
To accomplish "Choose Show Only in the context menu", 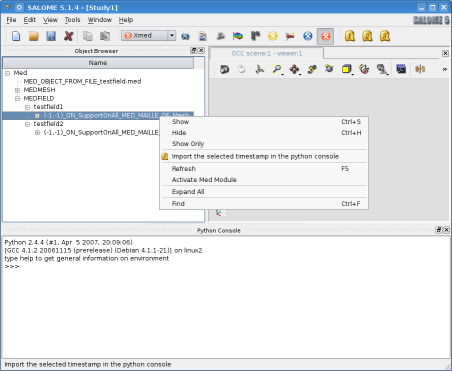I will pos(264,144).
